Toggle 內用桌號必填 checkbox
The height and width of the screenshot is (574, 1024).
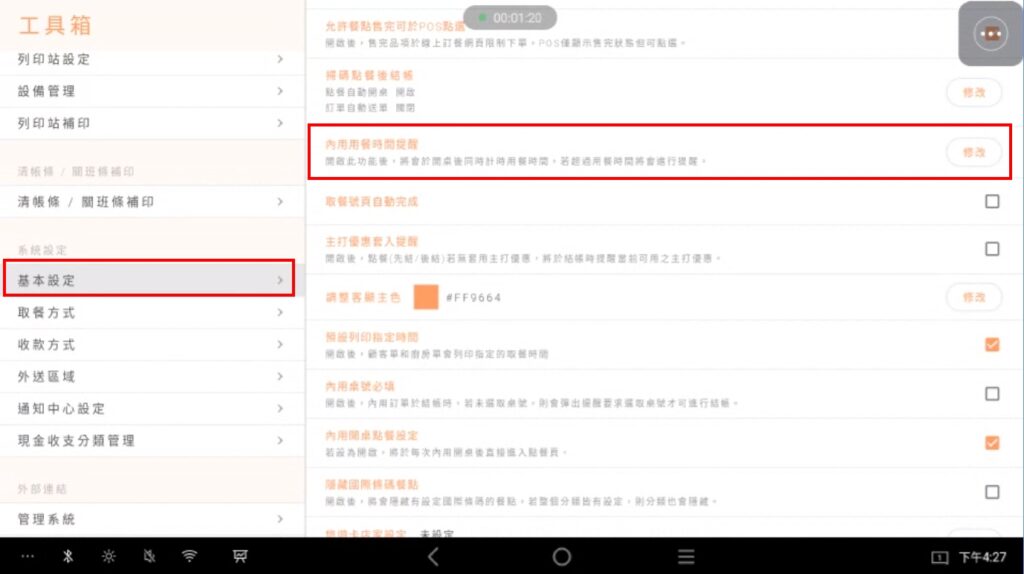coord(992,393)
